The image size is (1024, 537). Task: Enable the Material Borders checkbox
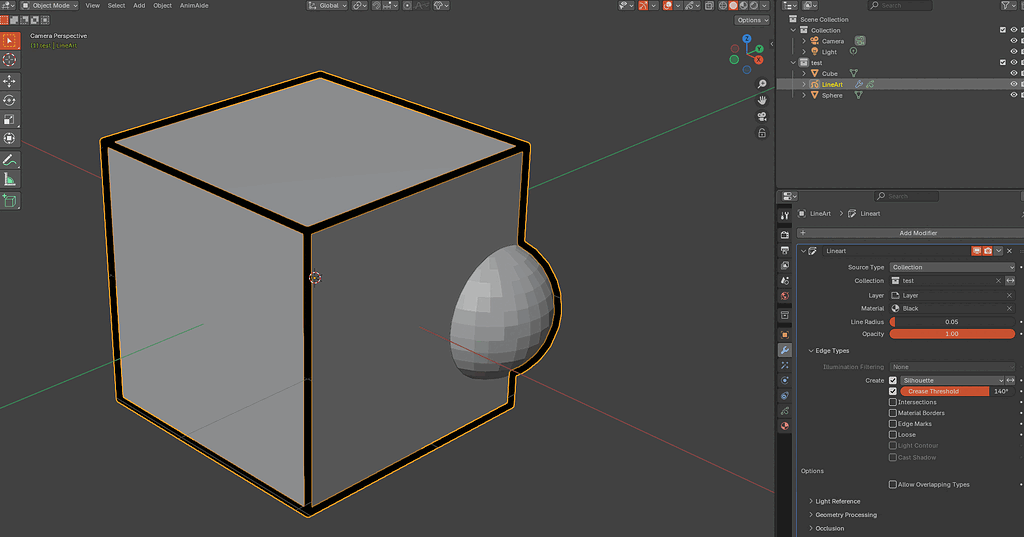(893, 413)
